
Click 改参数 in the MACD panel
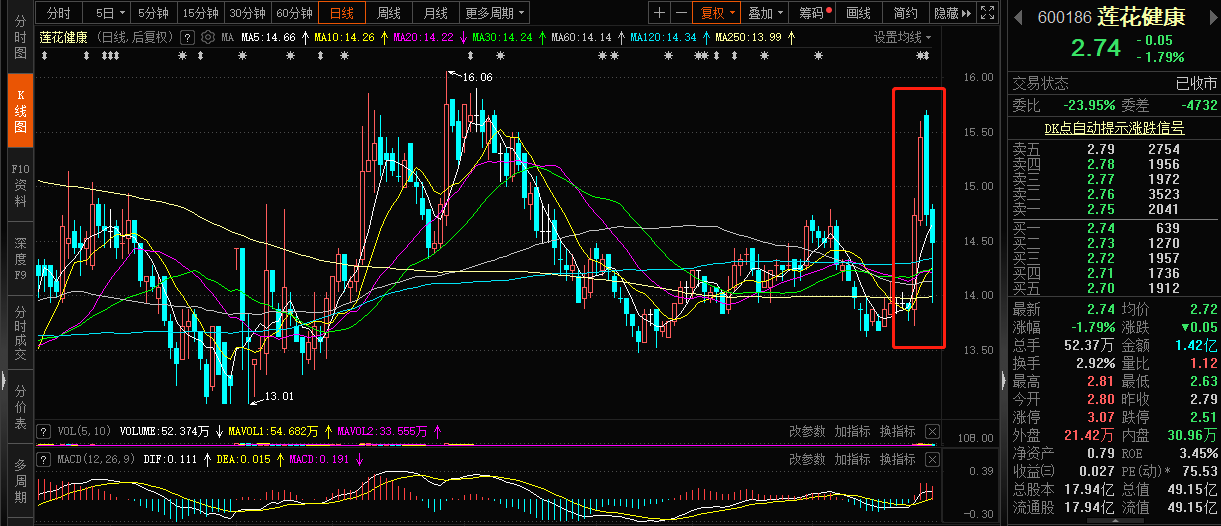coord(807,459)
